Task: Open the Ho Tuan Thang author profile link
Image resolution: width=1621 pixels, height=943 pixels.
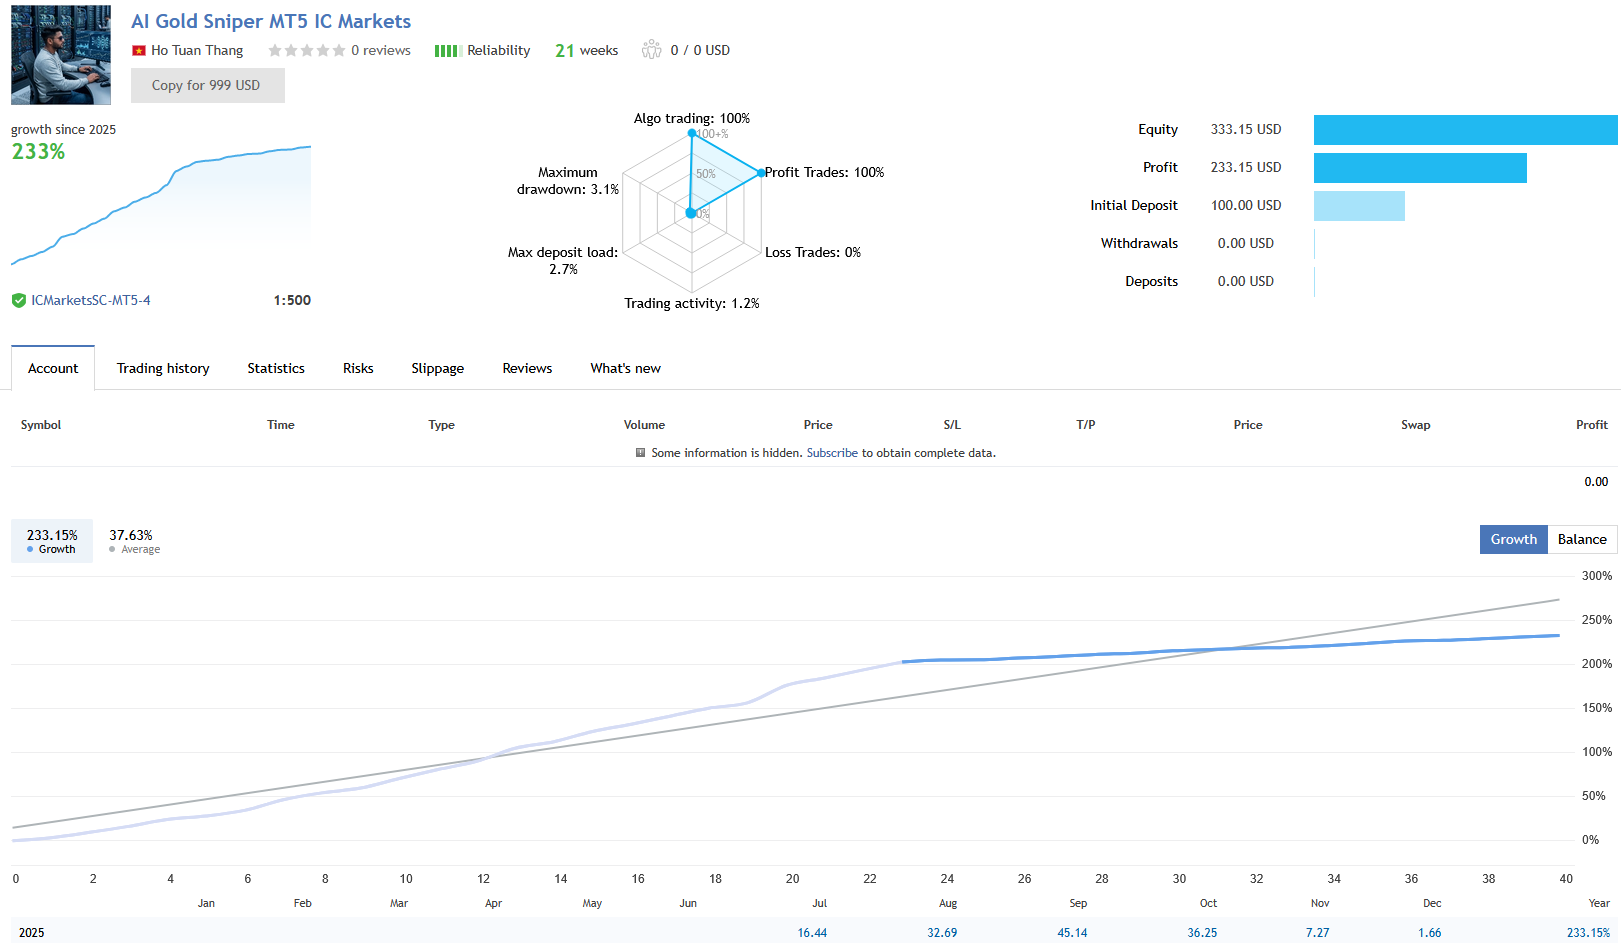Action: coord(197,50)
